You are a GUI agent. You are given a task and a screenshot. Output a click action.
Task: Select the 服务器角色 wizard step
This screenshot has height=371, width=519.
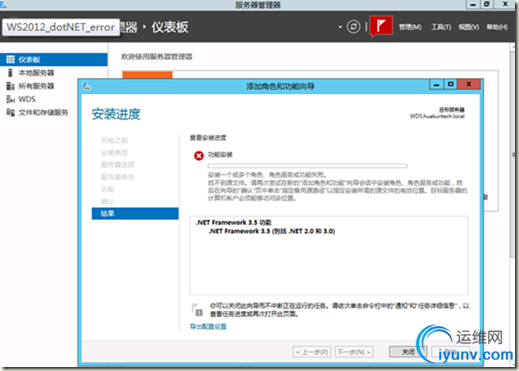(x=117, y=177)
